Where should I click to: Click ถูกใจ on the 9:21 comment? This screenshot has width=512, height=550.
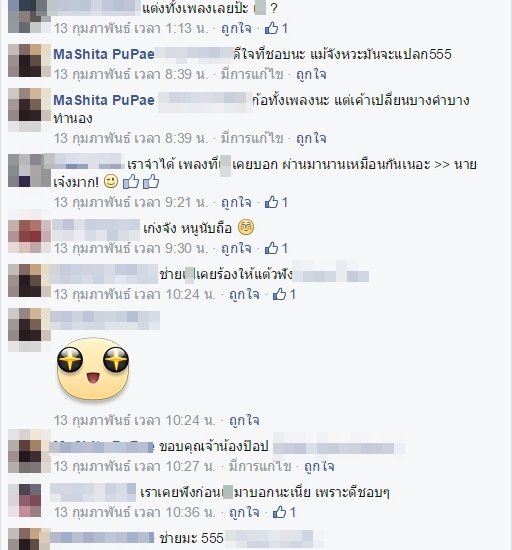click(236, 202)
